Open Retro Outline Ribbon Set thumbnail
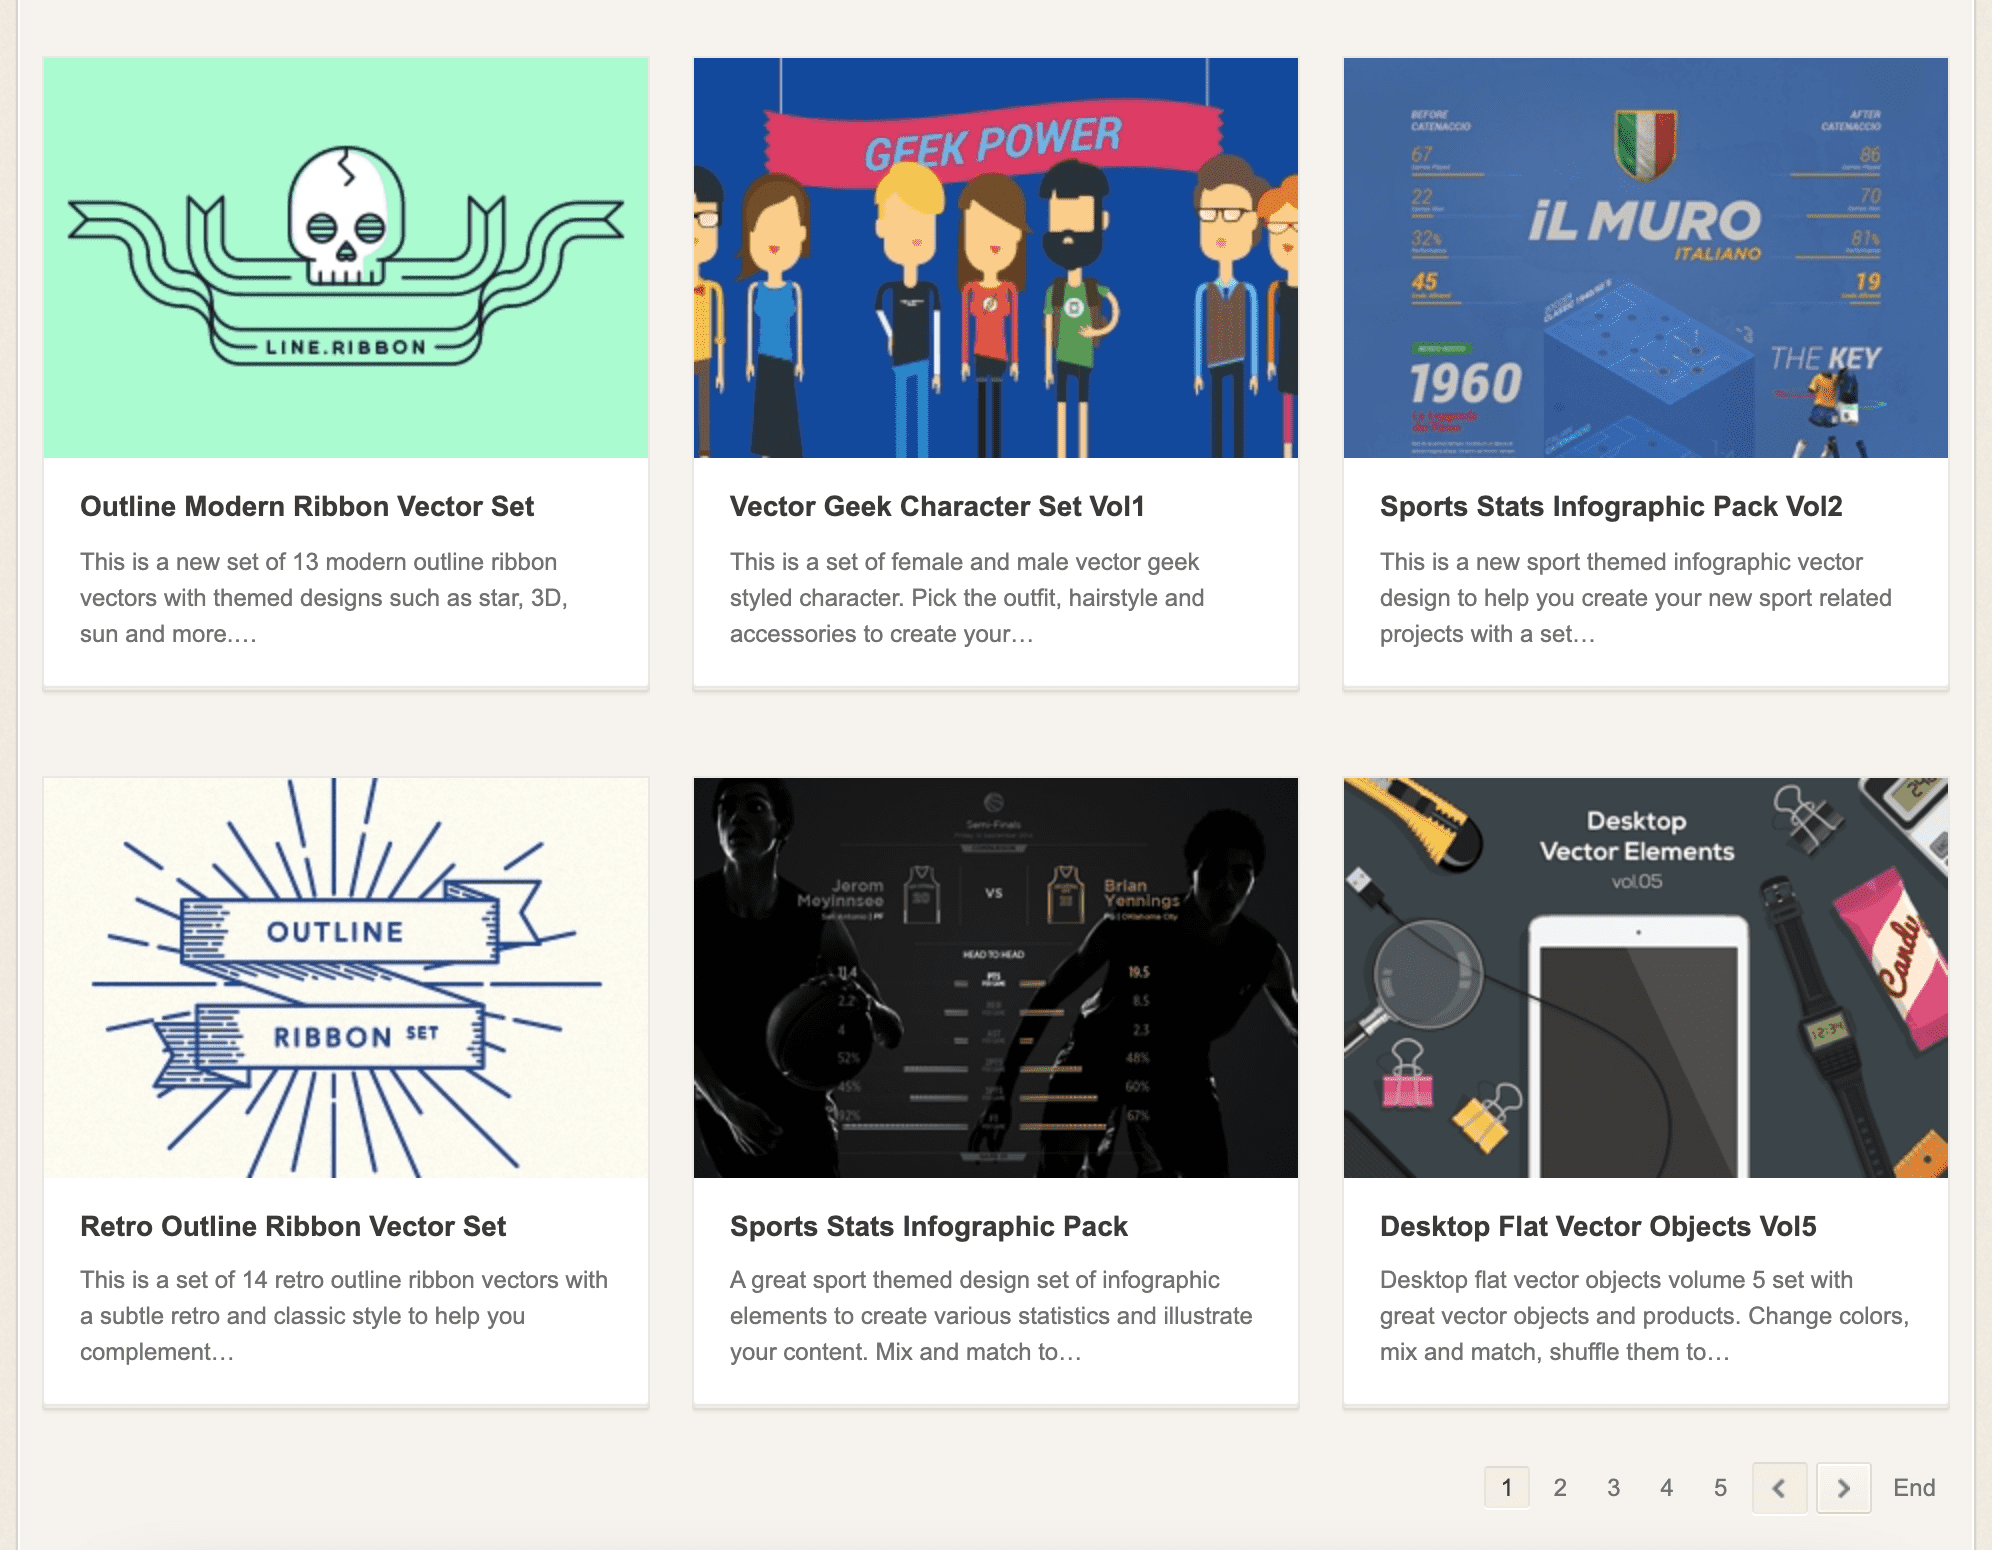This screenshot has height=1550, width=1992. click(x=346, y=977)
